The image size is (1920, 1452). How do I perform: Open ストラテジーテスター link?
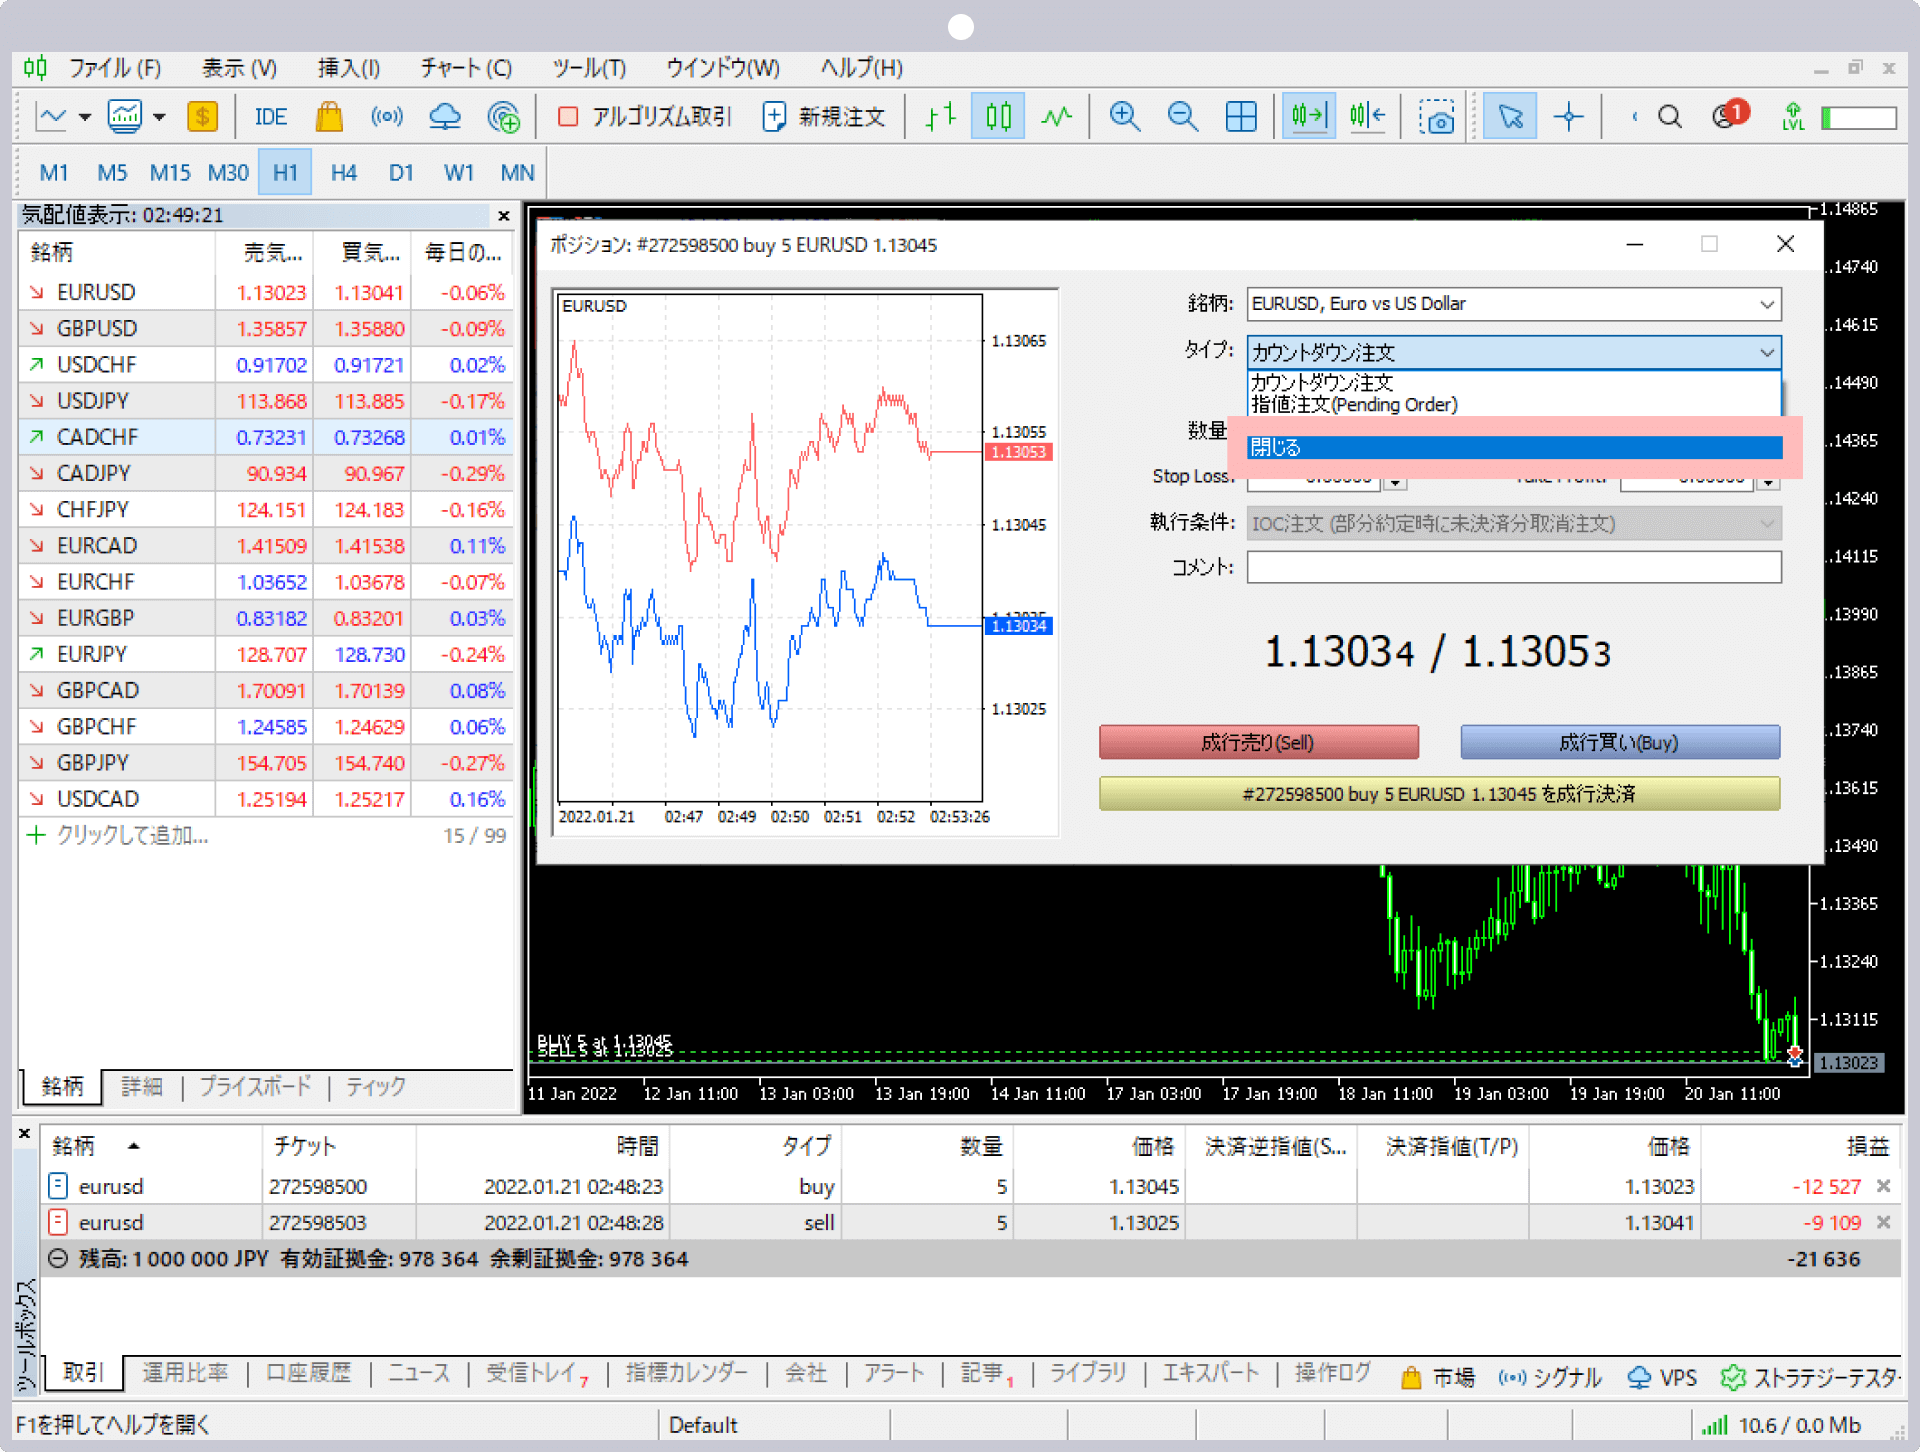tap(1809, 1377)
